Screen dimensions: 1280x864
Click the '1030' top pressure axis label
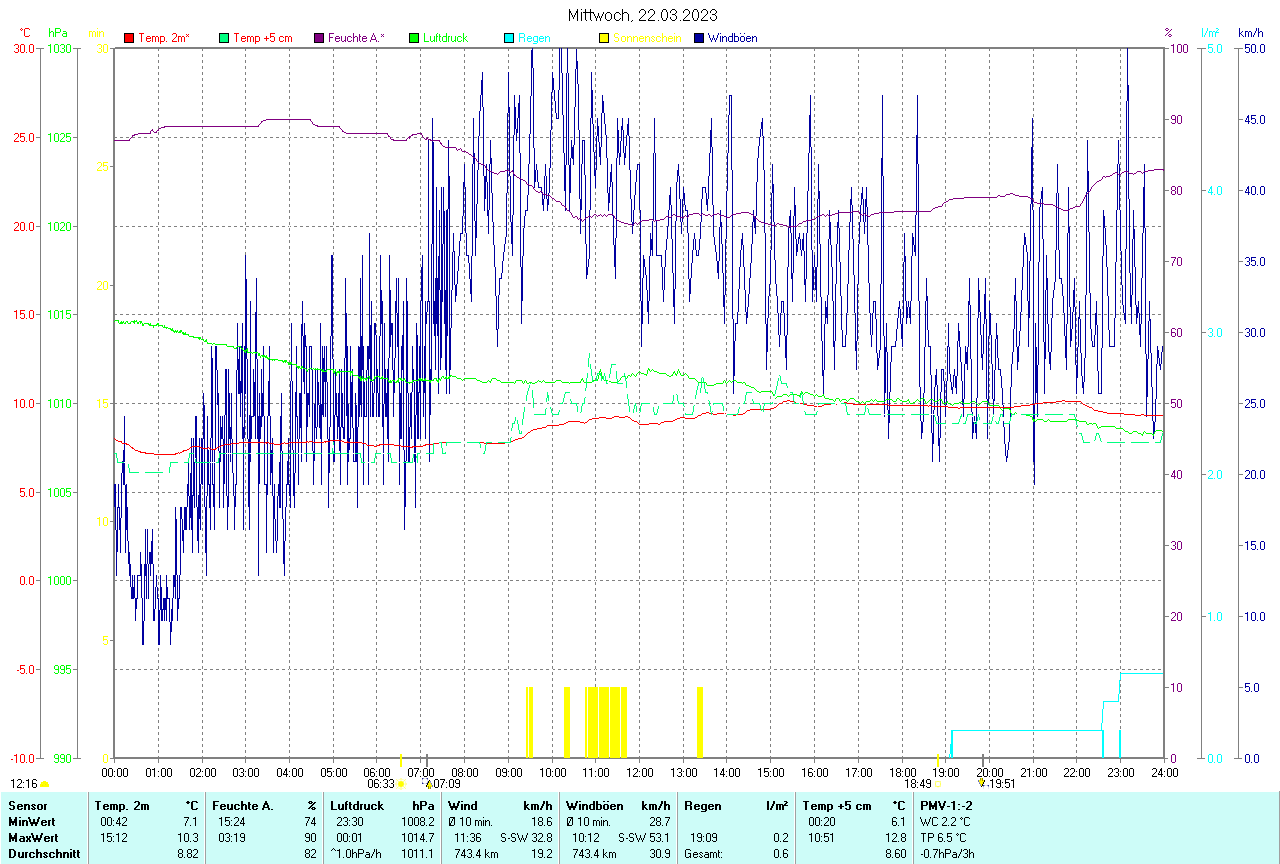click(x=60, y=48)
